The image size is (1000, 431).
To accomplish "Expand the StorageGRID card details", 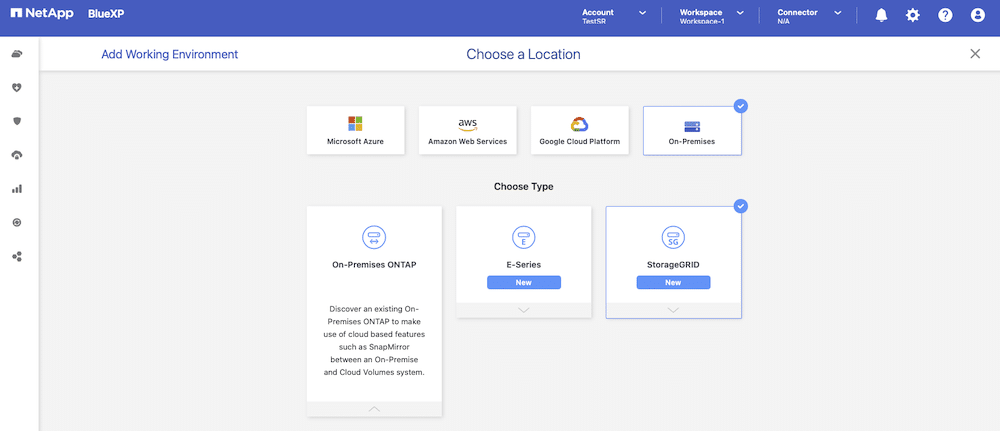I will 673,310.
